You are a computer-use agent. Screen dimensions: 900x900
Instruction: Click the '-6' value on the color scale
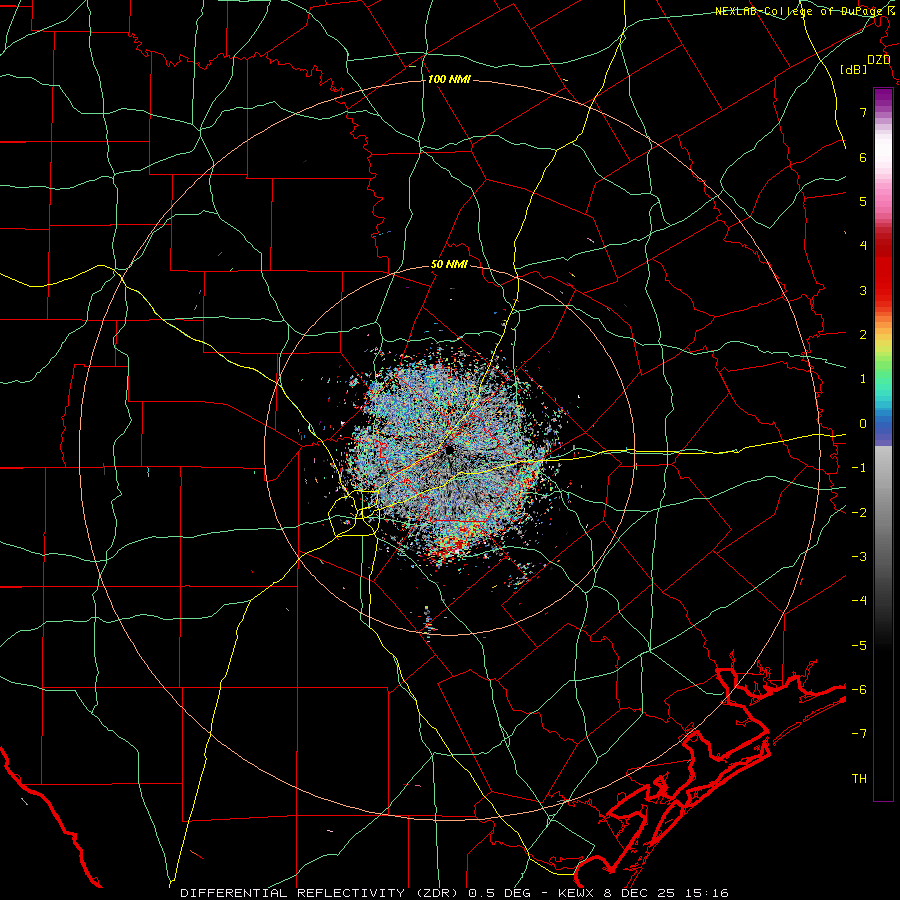859,690
